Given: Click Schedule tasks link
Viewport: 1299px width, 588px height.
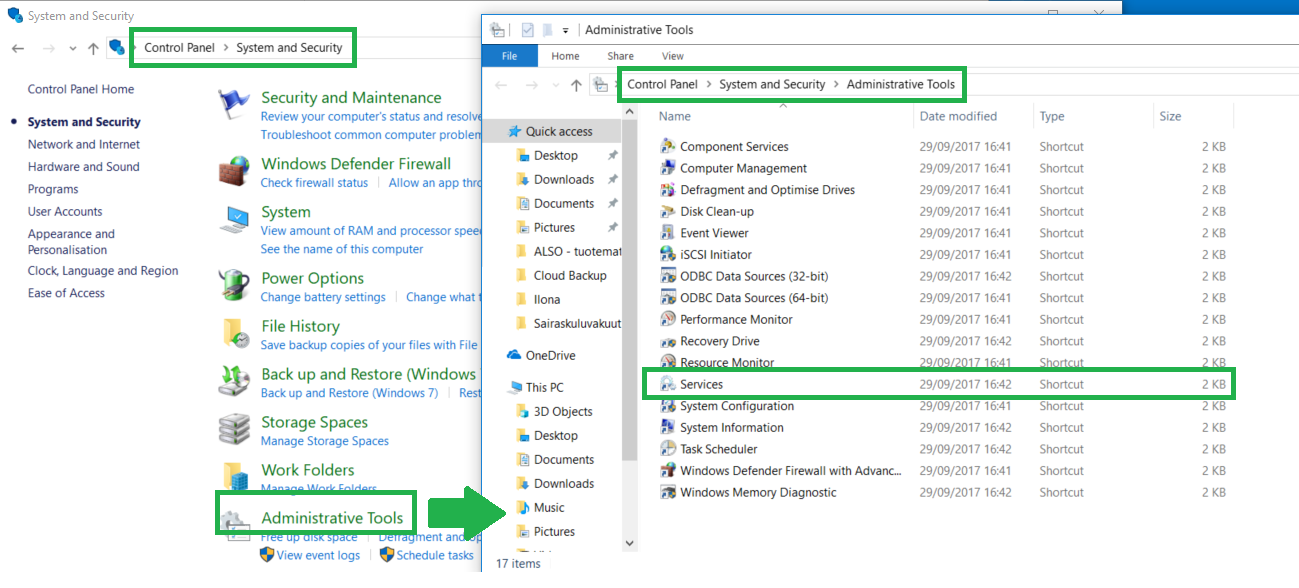Looking at the screenshot, I should (x=435, y=555).
